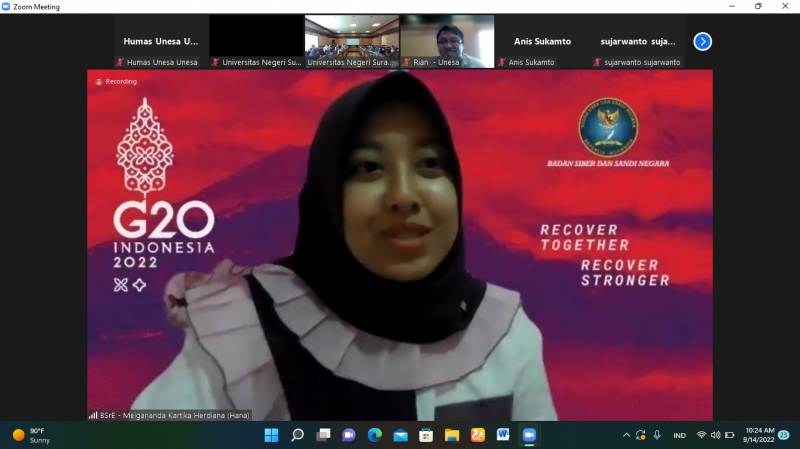Open the Chat app in taskbar
The image size is (800, 449).
tap(349, 435)
